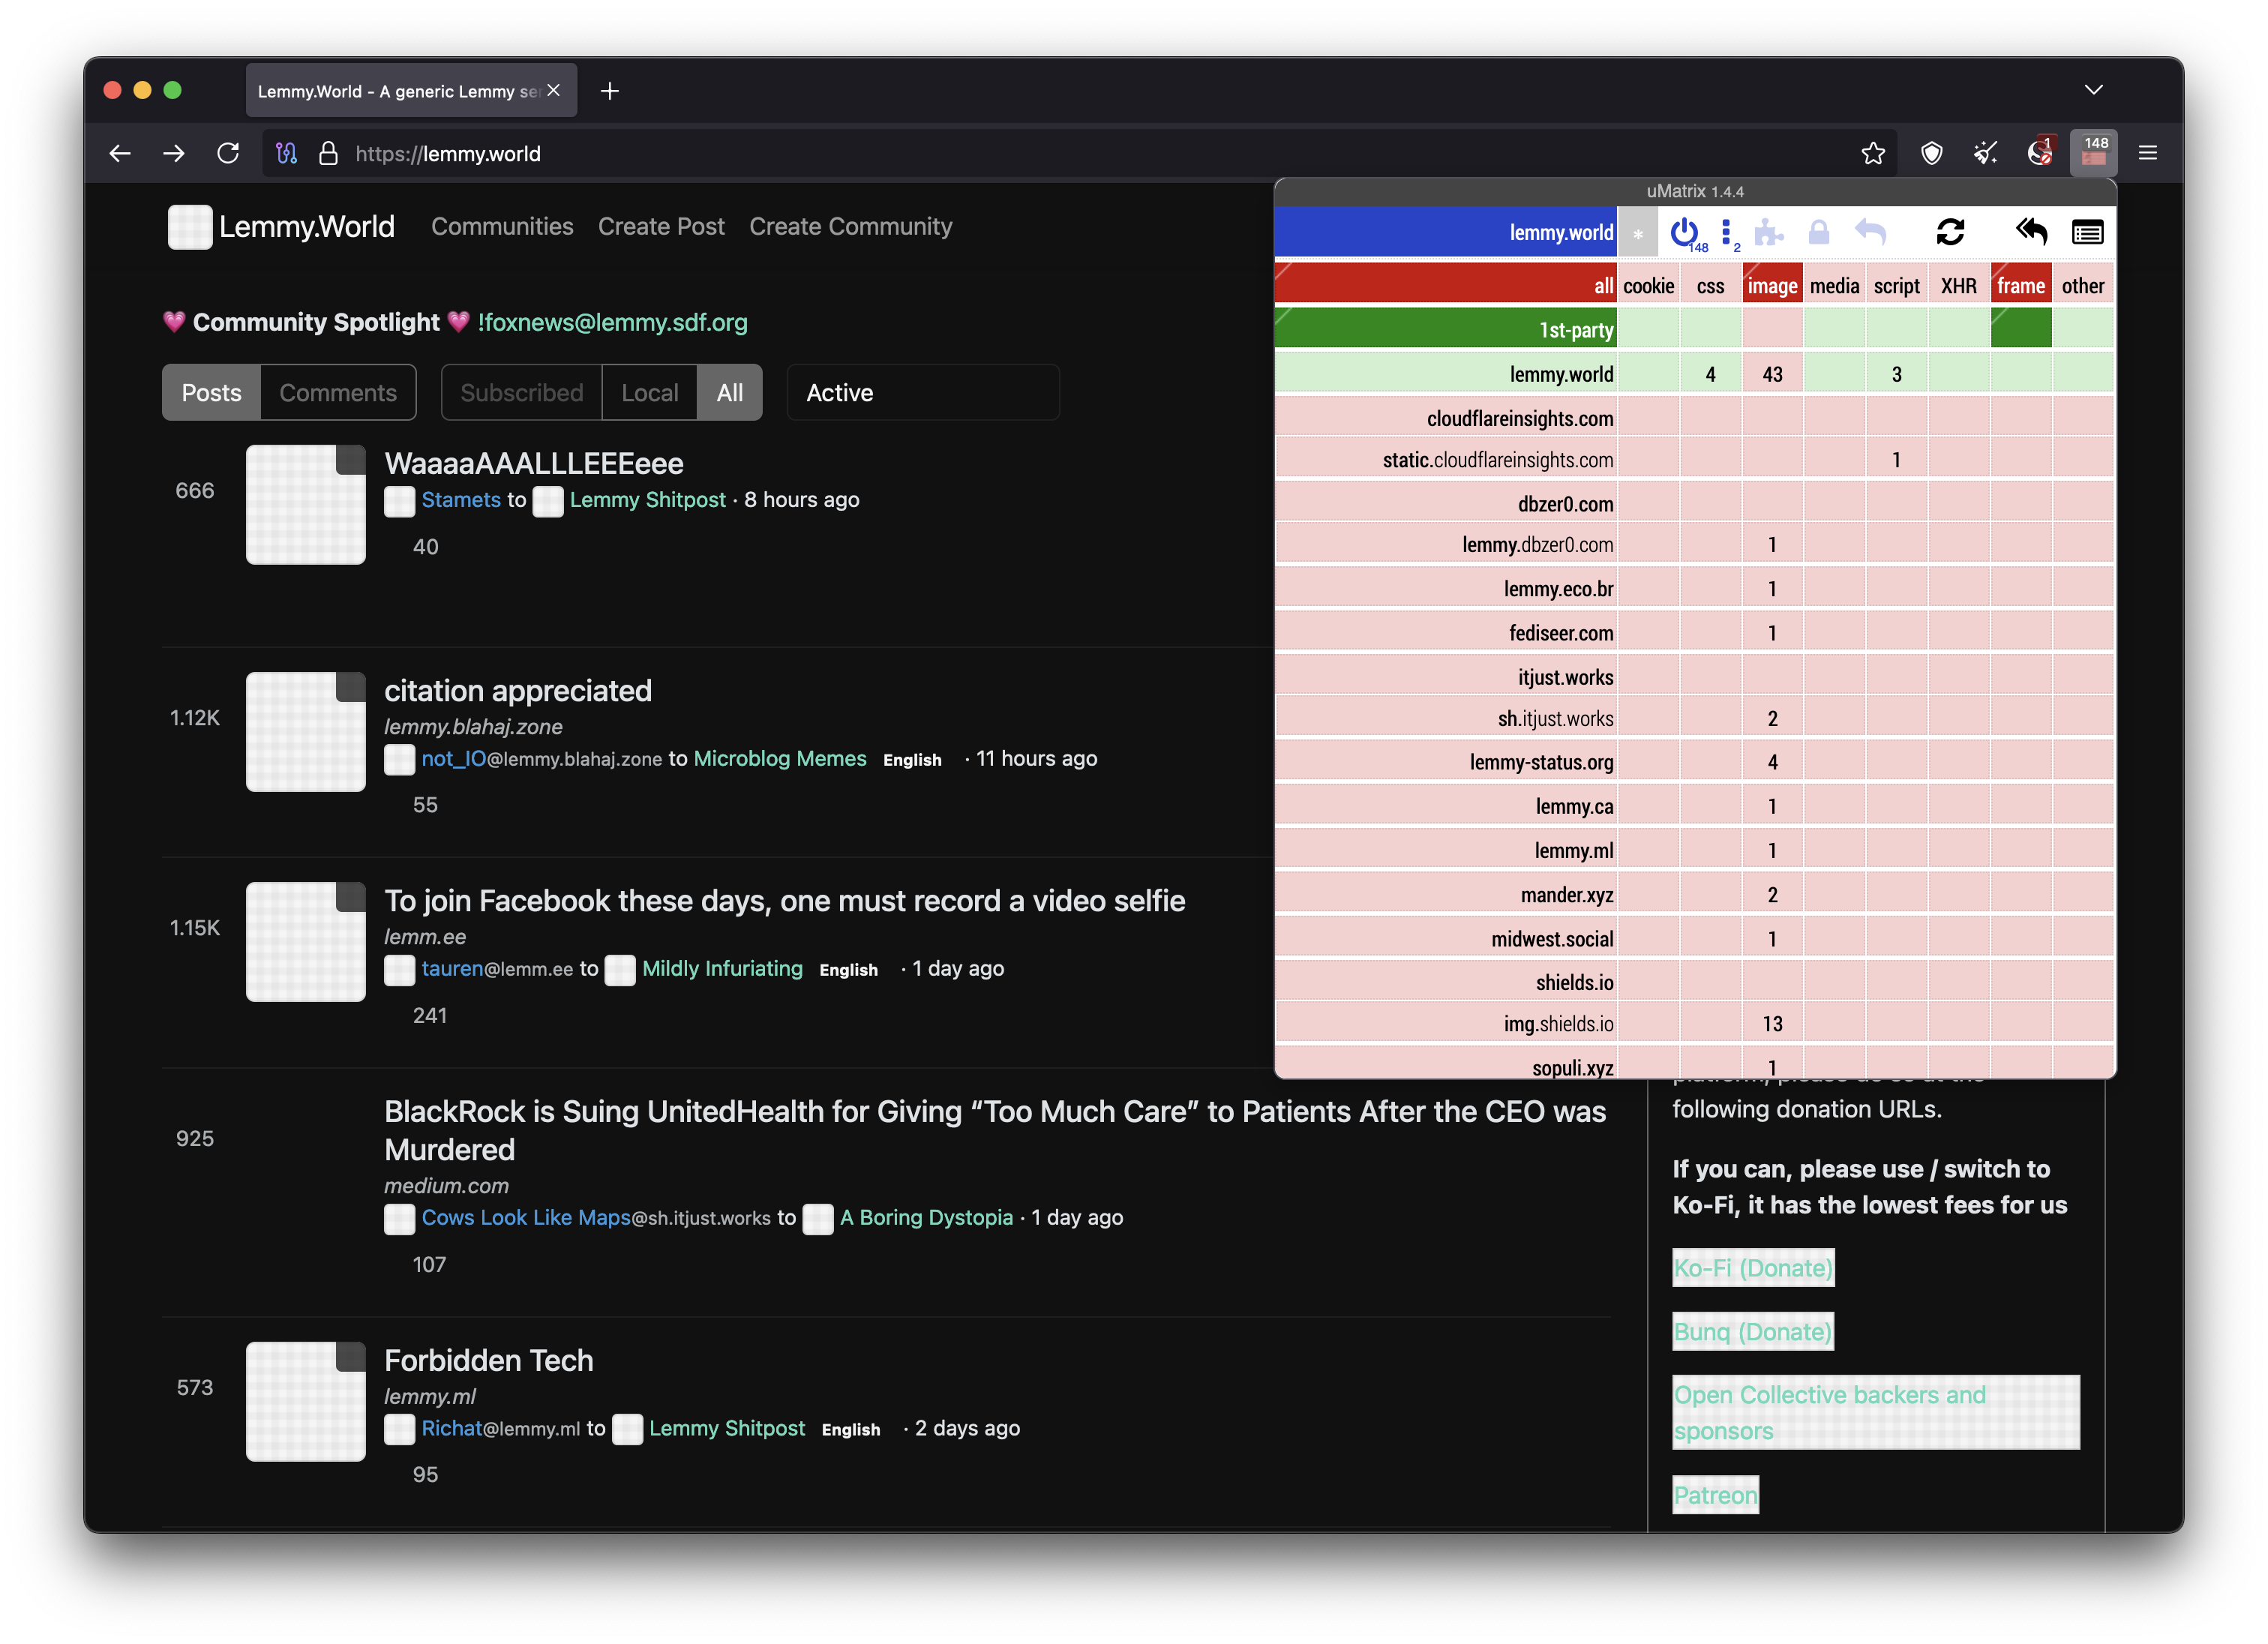Close the Lemmy.World browser tab

click(x=553, y=91)
